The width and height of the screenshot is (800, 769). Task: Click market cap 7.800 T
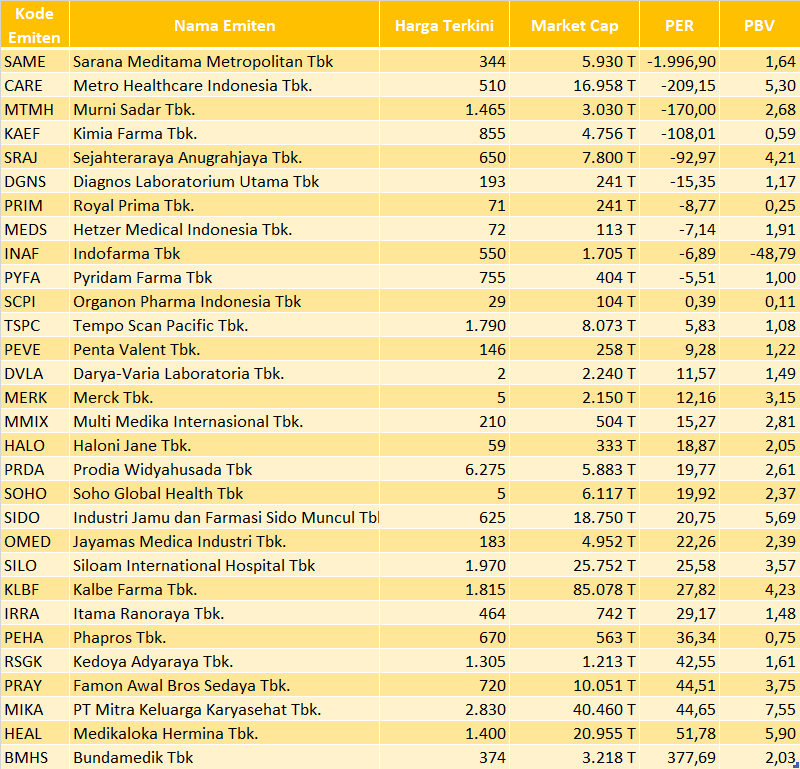609,158
